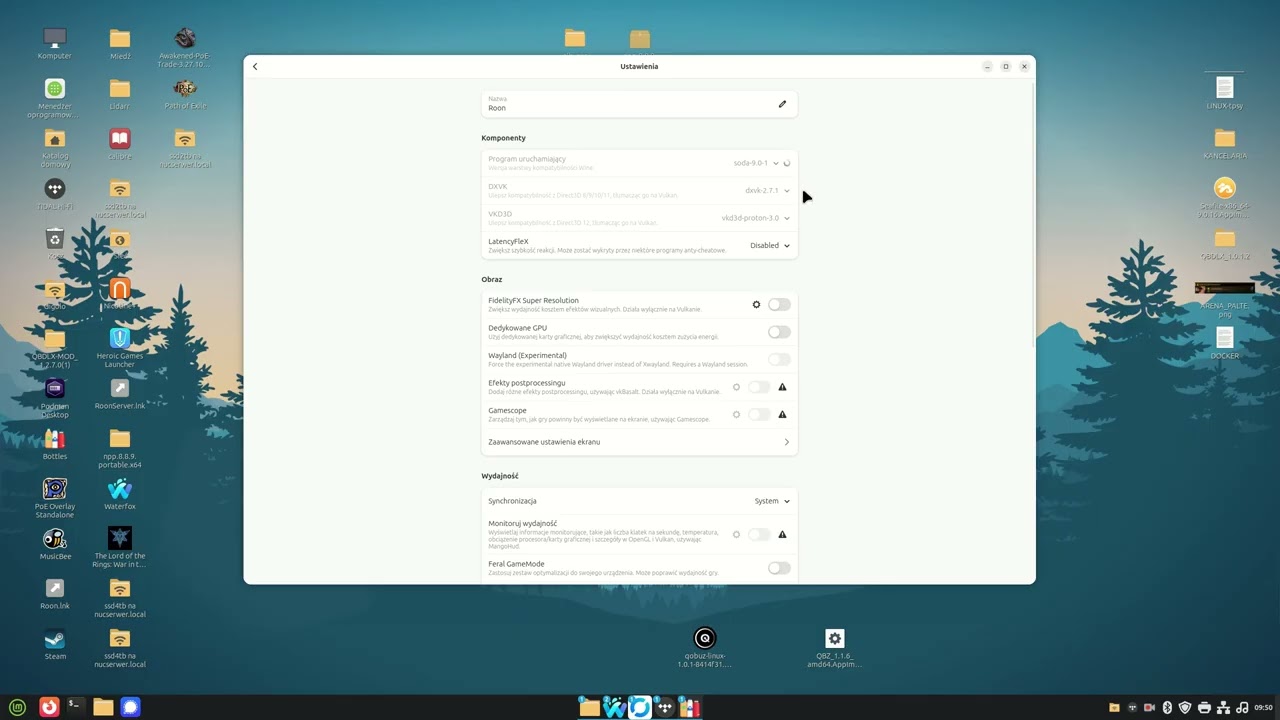
Task: Open Bottles desktop icon
Action: pyautogui.click(x=55, y=444)
